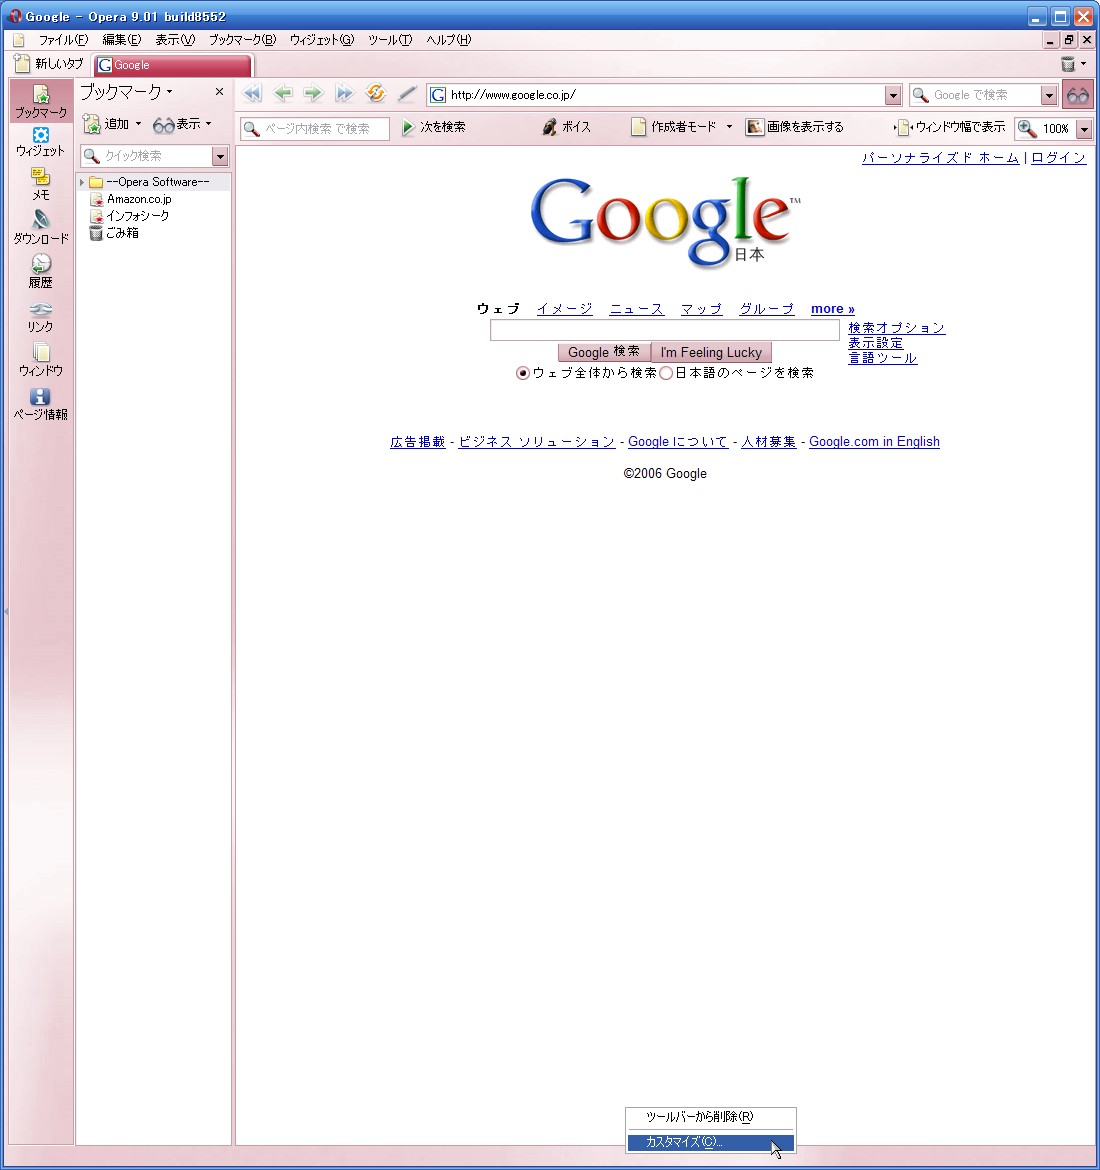Click the Fast forward navigation button

[x=344, y=94]
